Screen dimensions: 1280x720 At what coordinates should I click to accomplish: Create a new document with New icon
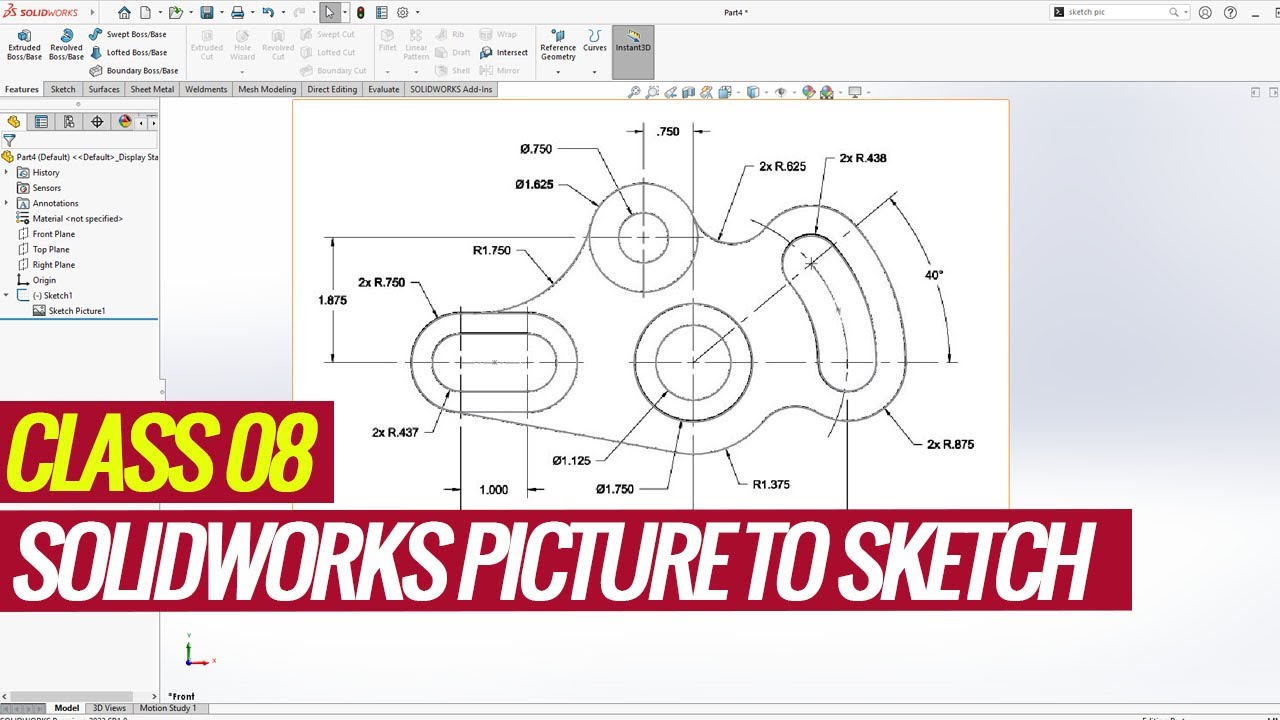pos(146,13)
